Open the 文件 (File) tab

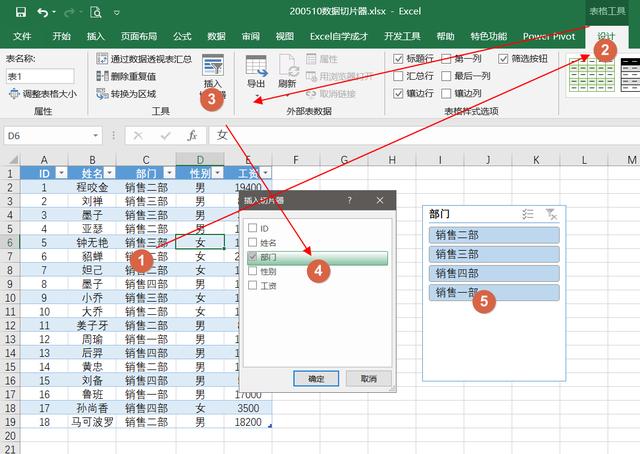22,36
